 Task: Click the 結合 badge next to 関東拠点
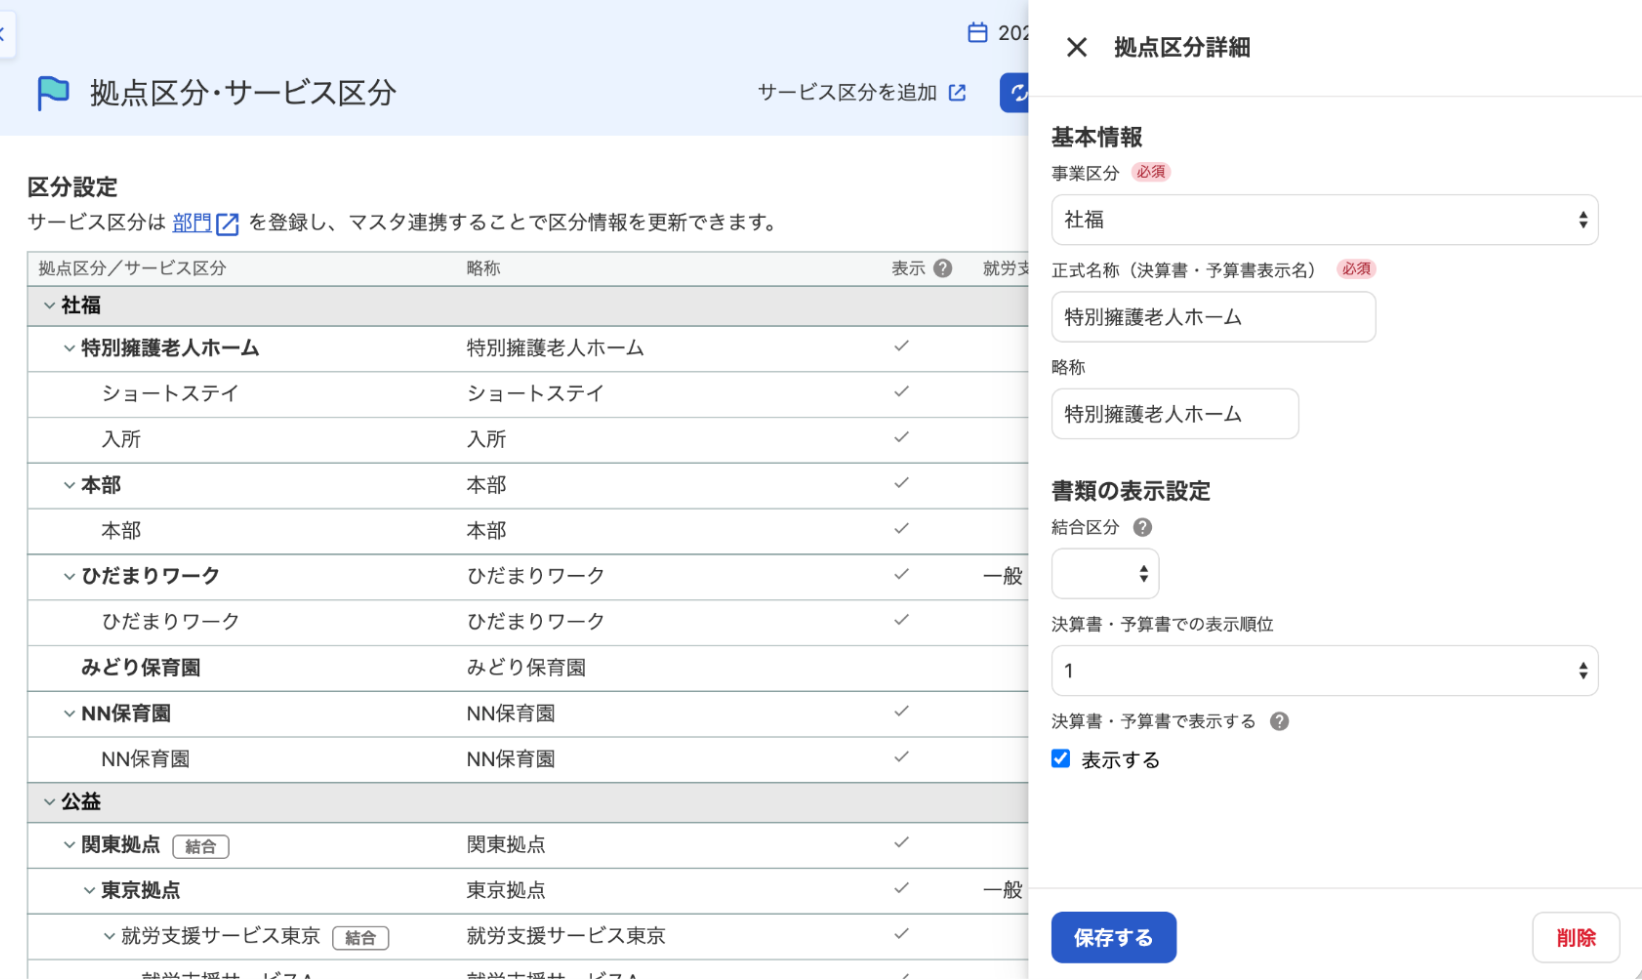coord(201,847)
